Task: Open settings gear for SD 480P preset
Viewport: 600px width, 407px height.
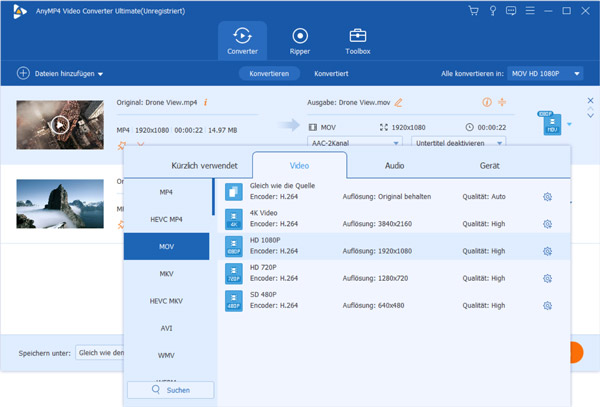Action: (547, 305)
